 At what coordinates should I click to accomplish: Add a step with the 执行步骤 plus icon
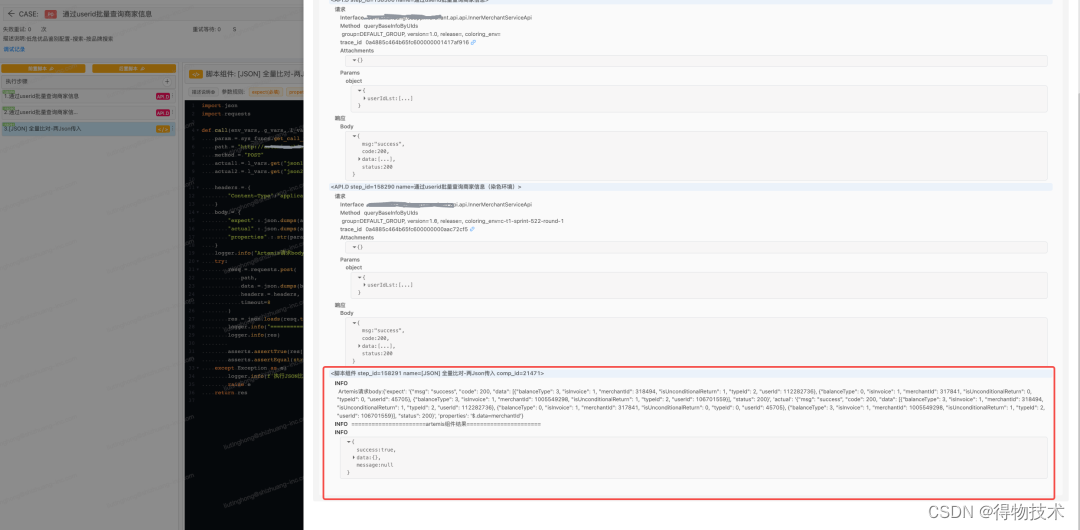tap(167, 81)
